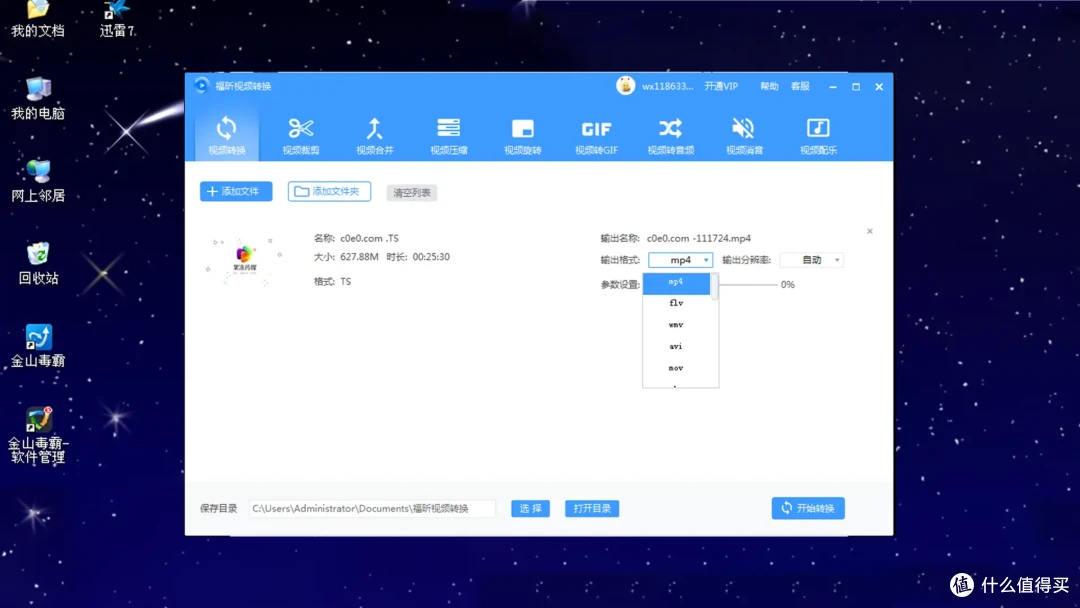Click the 格式: TS text

(x=333, y=282)
